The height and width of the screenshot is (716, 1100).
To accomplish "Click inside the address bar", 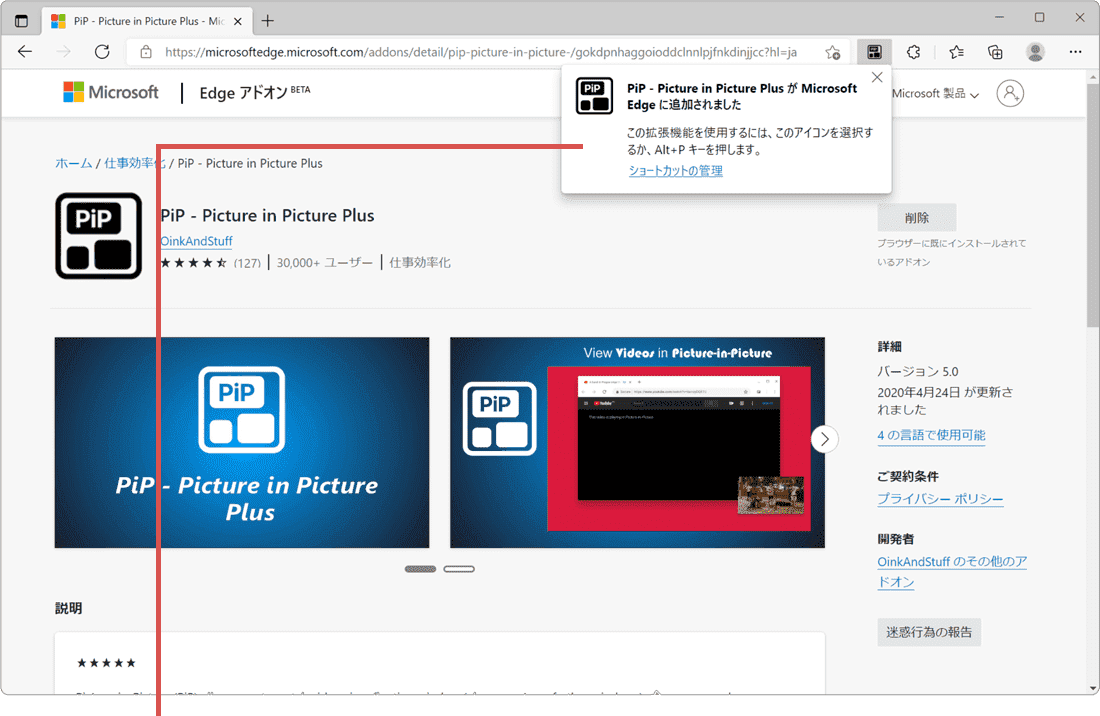I will (450, 51).
